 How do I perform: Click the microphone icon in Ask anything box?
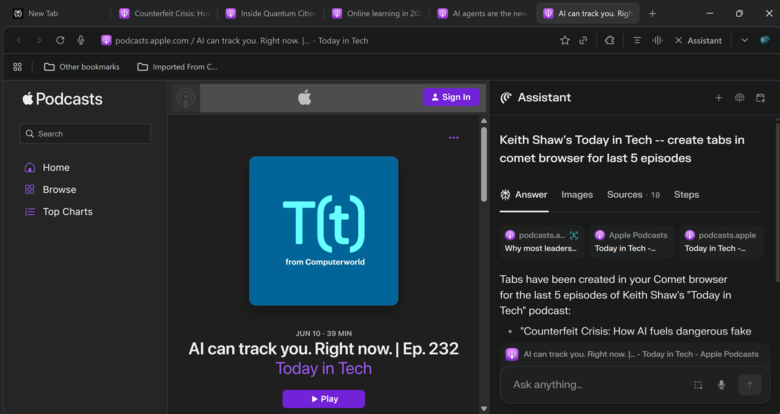pyautogui.click(x=721, y=384)
